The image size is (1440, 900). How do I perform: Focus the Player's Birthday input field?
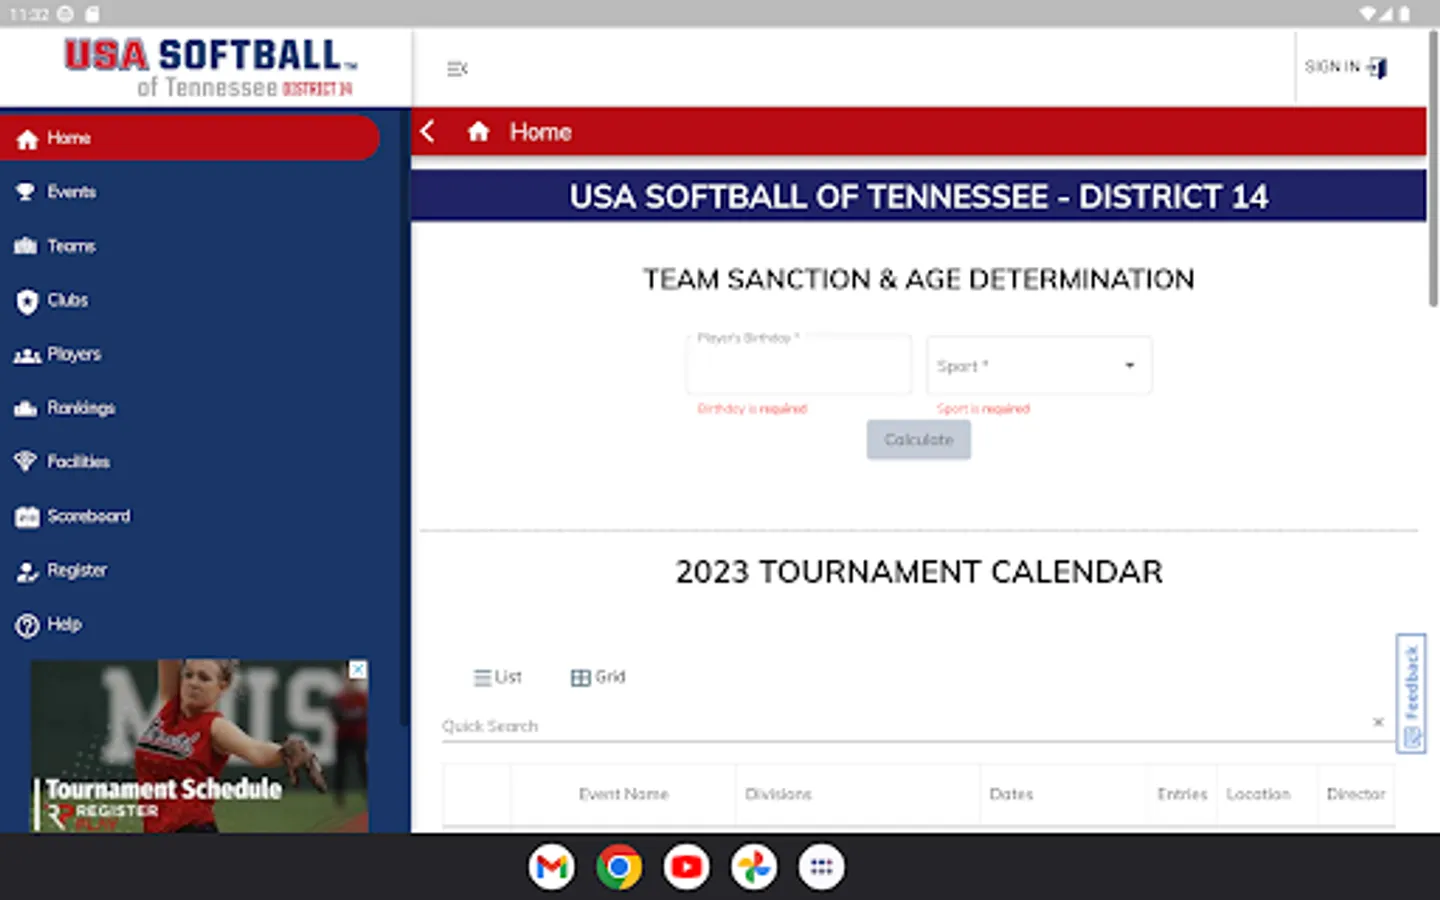coord(799,365)
